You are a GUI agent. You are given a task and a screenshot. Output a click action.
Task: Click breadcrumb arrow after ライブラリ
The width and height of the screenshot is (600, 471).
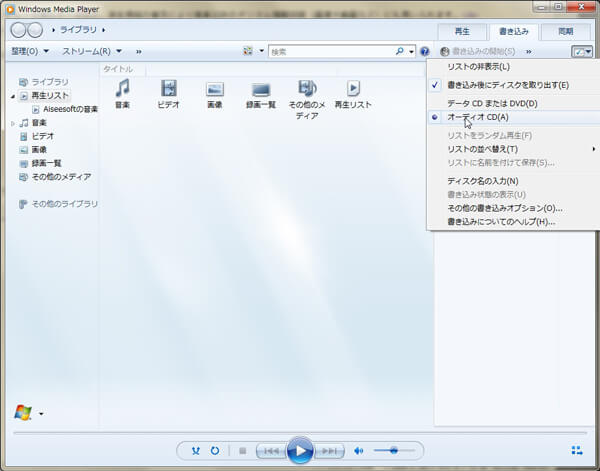point(103,30)
